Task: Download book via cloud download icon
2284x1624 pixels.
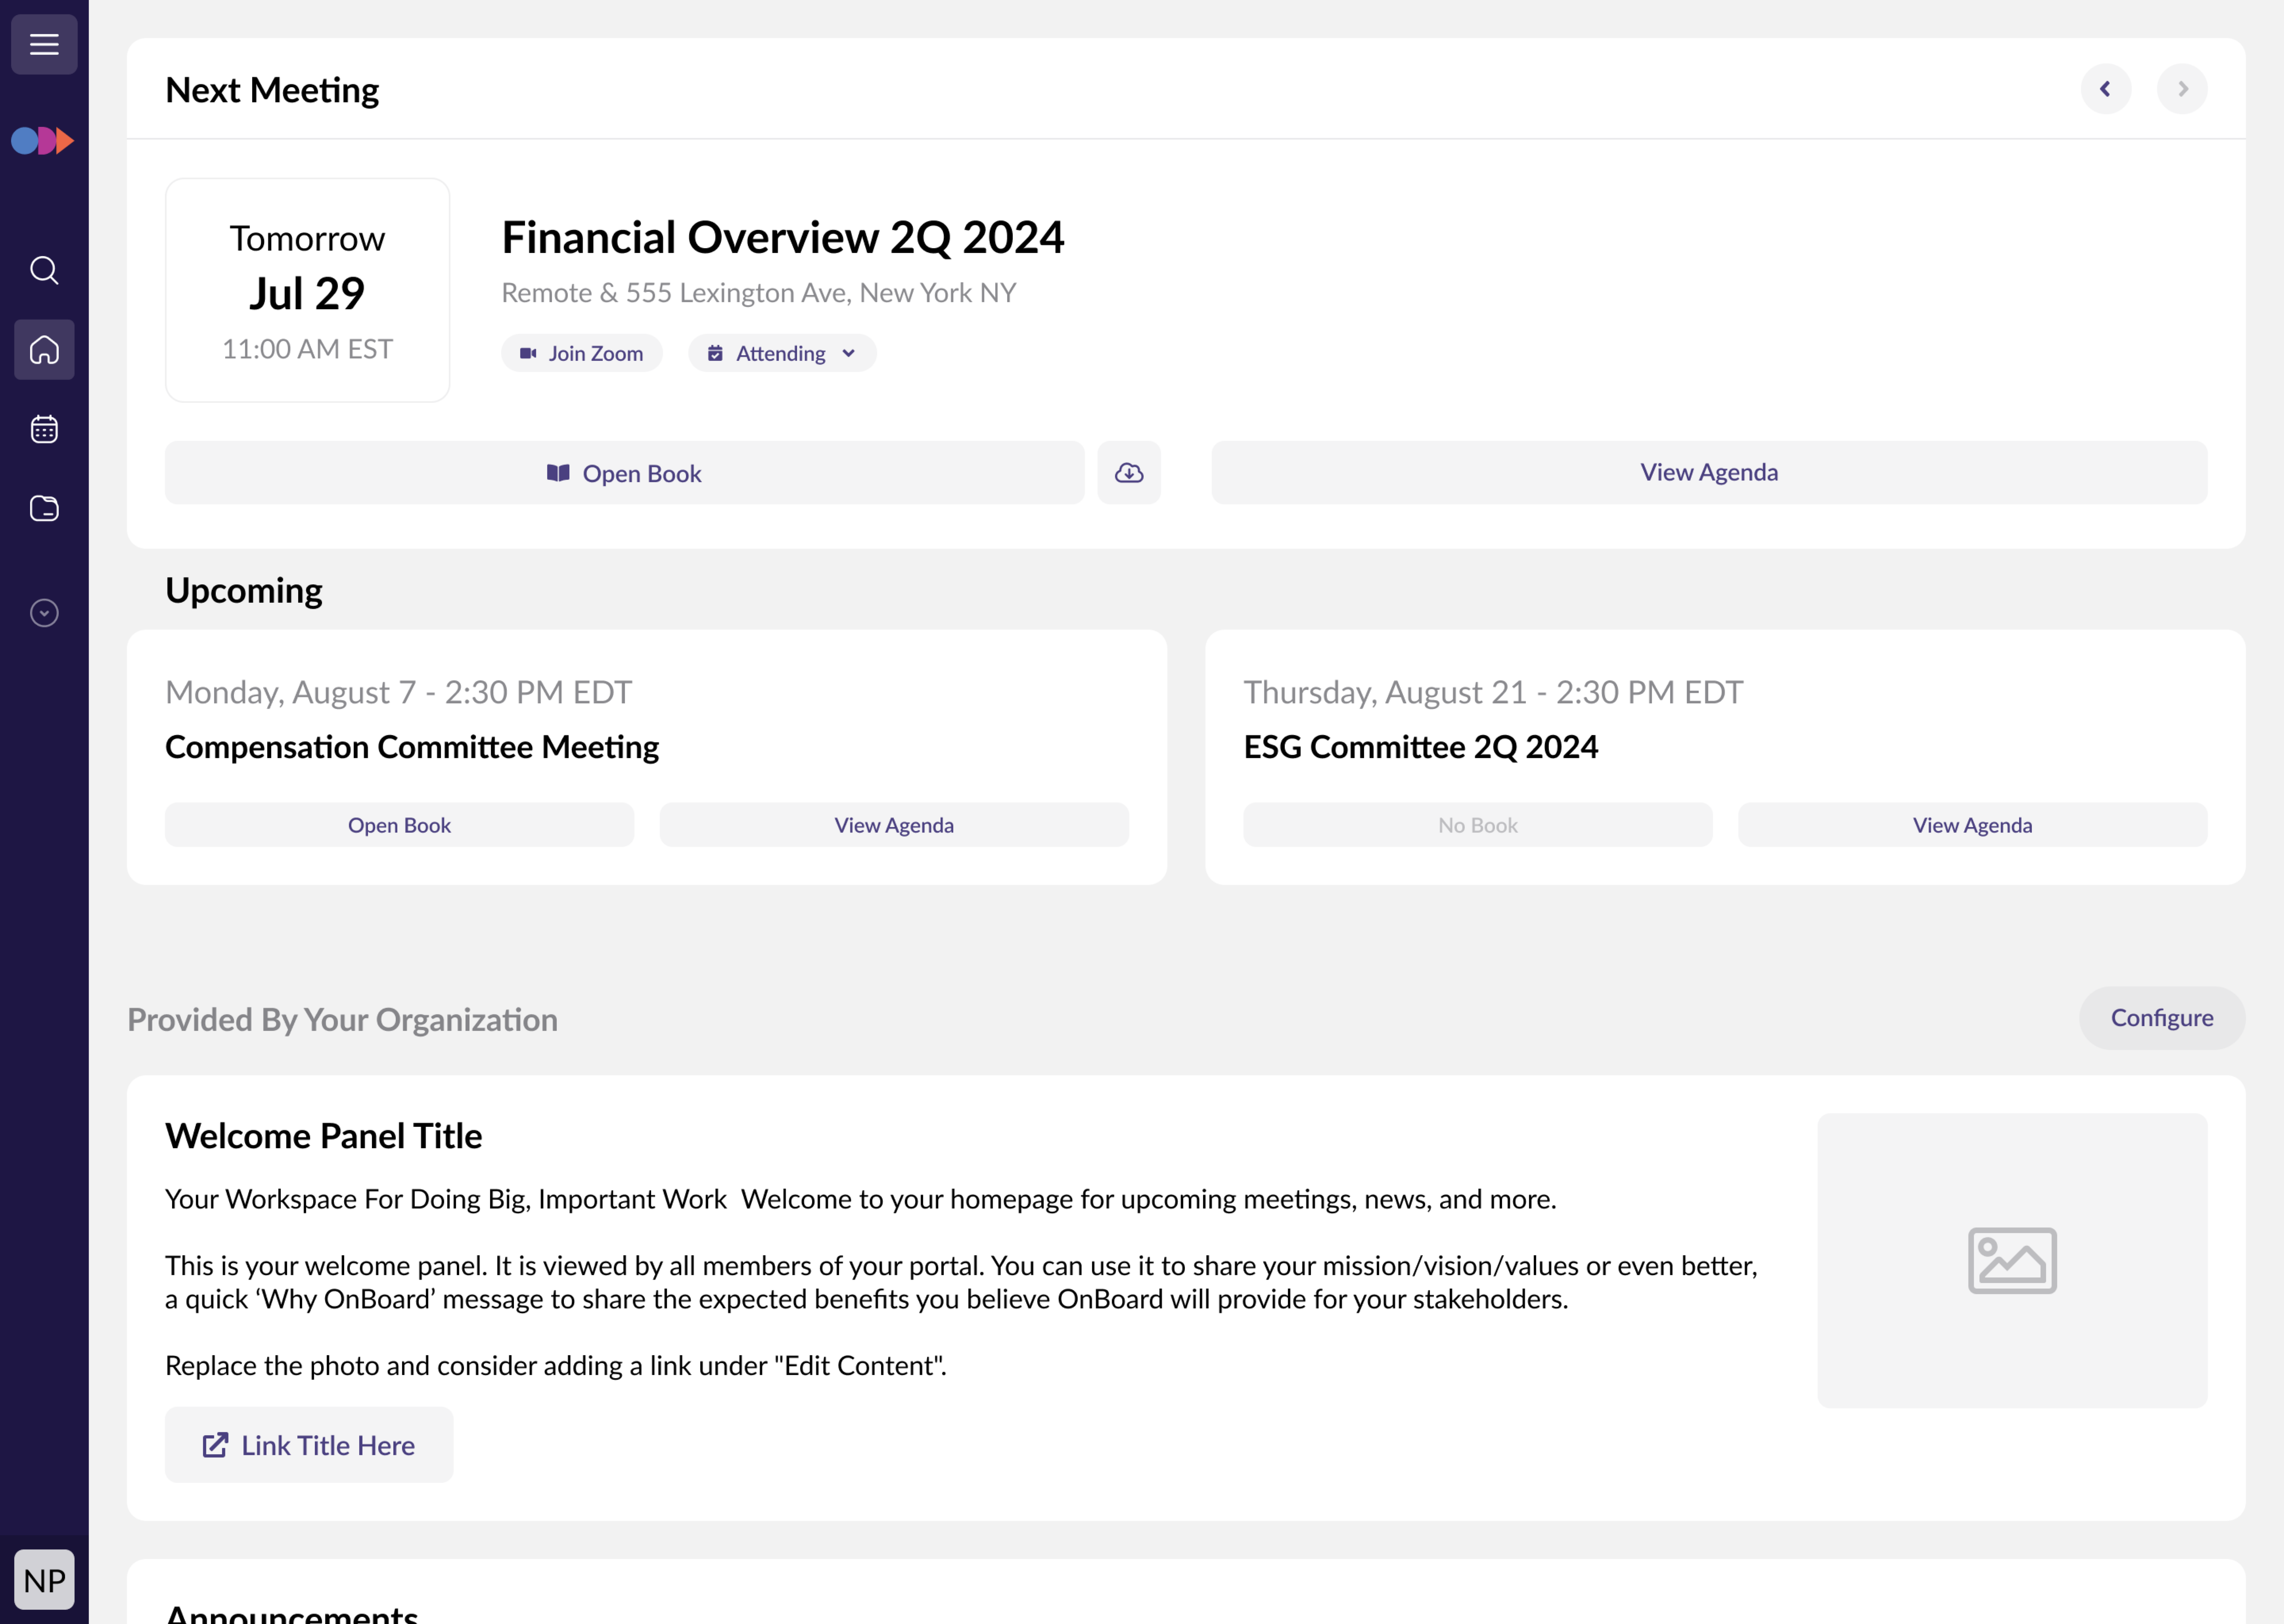Action: coord(1129,473)
